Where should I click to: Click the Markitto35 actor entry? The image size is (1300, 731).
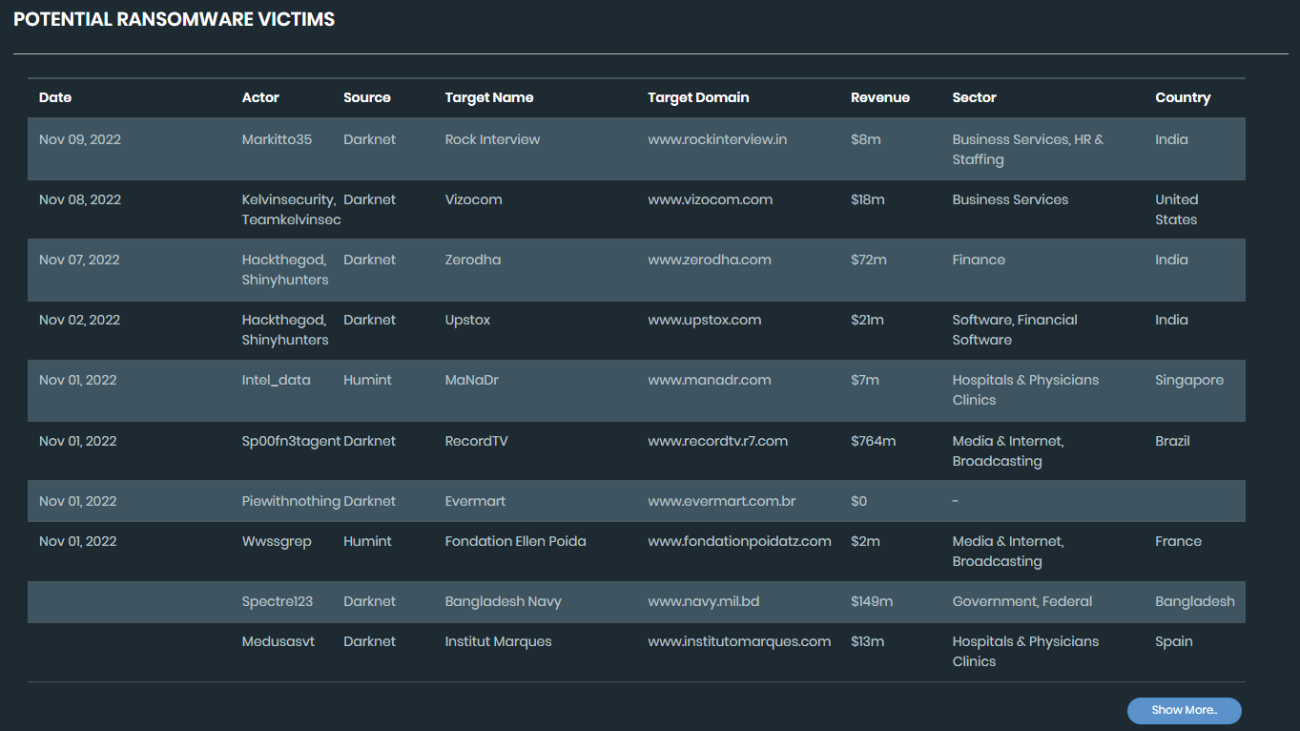point(276,140)
